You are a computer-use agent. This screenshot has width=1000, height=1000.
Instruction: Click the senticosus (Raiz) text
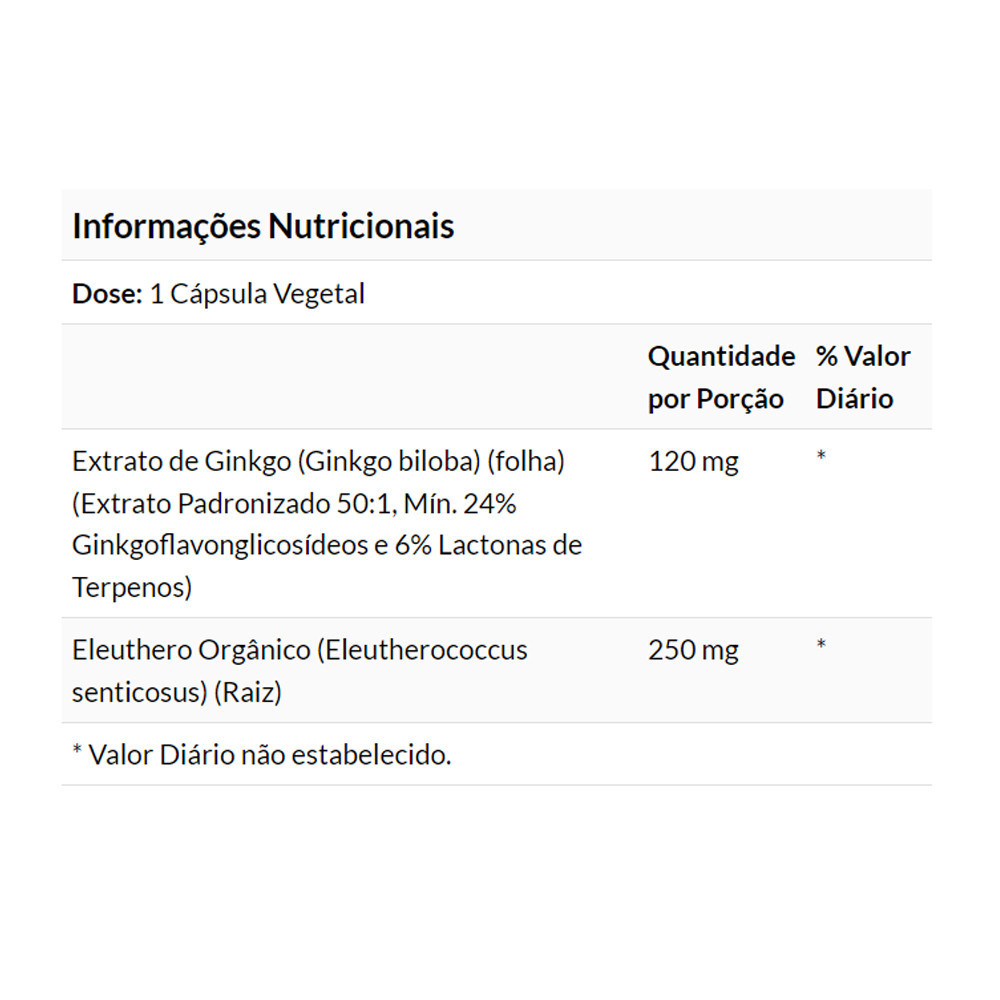176,692
